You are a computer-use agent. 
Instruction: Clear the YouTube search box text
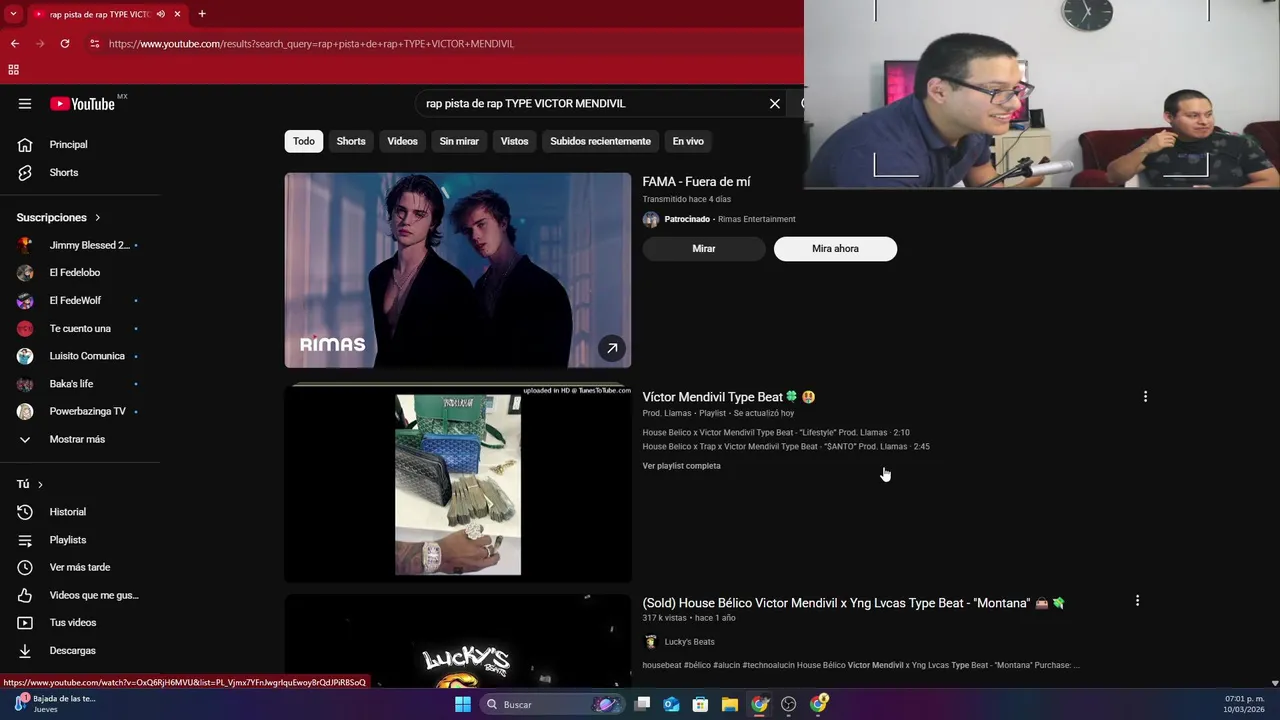(x=774, y=104)
